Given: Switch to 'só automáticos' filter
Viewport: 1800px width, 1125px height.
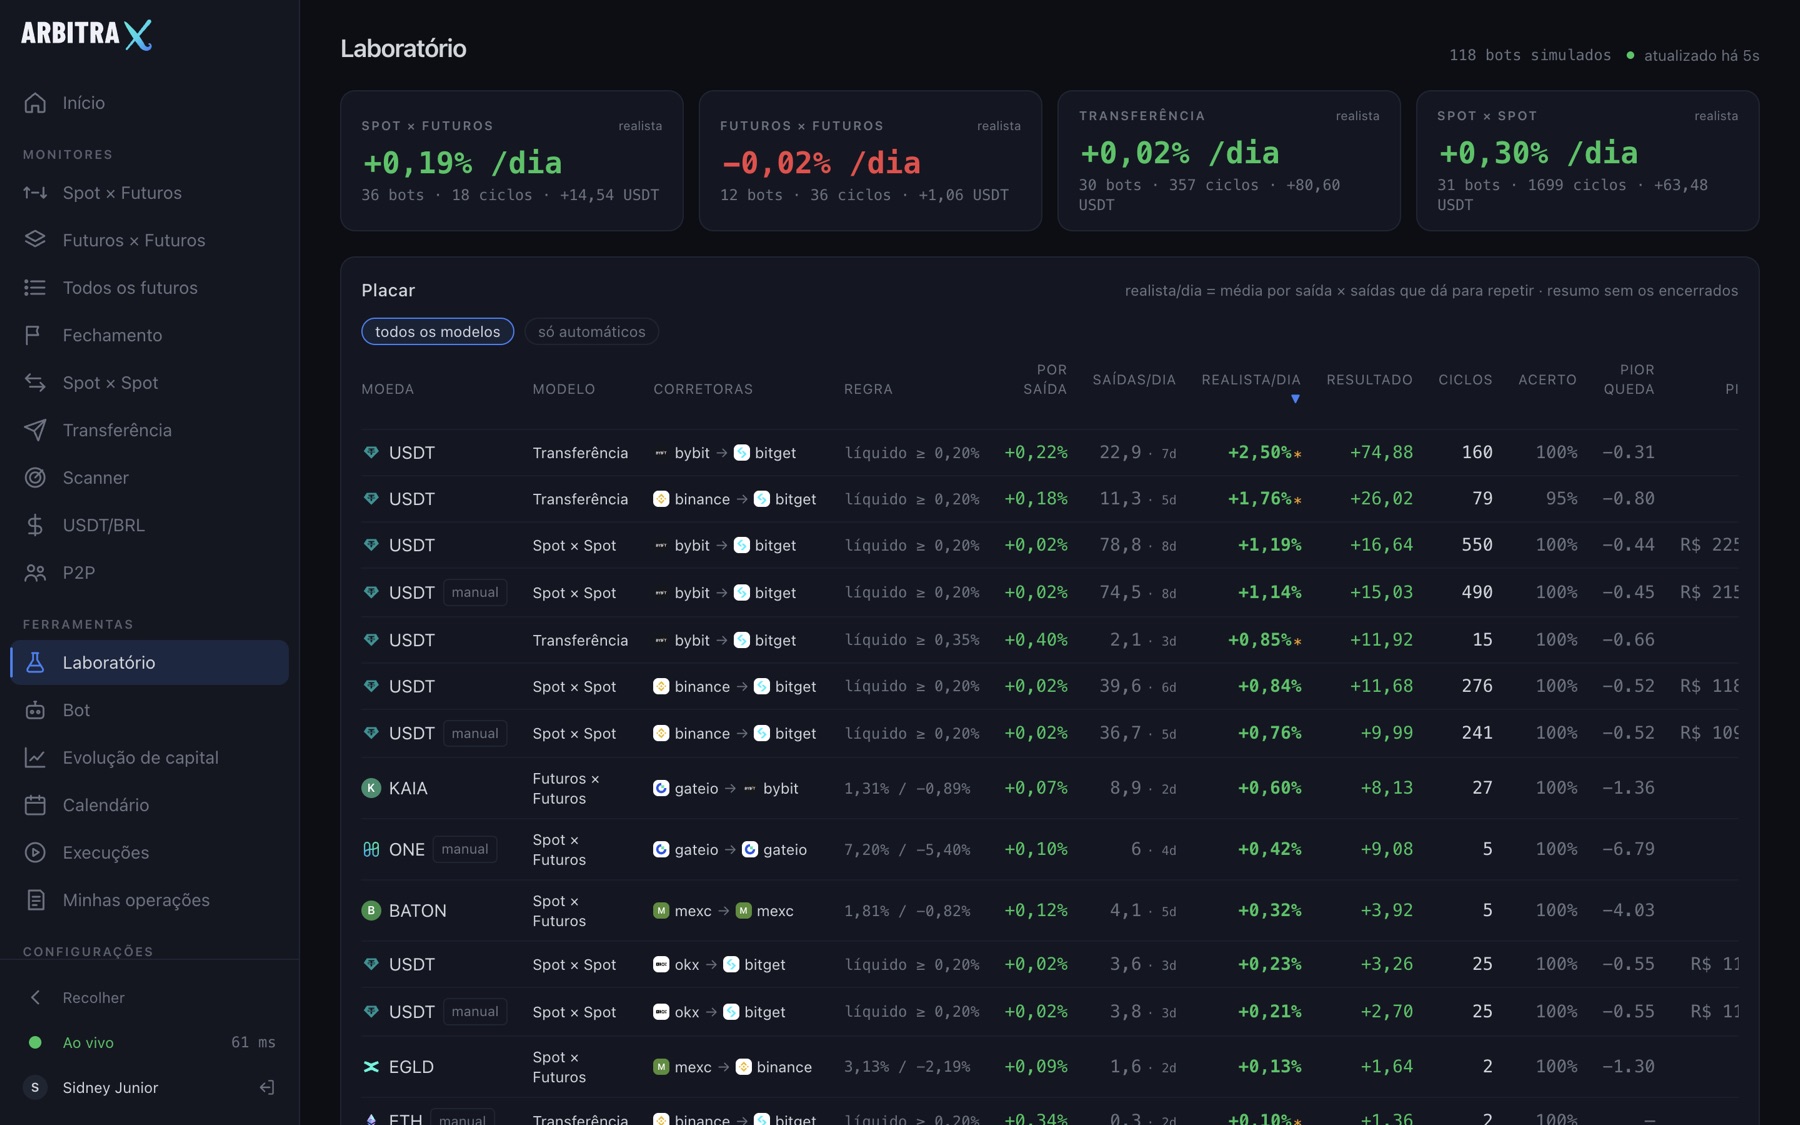Looking at the screenshot, I should pyautogui.click(x=592, y=331).
